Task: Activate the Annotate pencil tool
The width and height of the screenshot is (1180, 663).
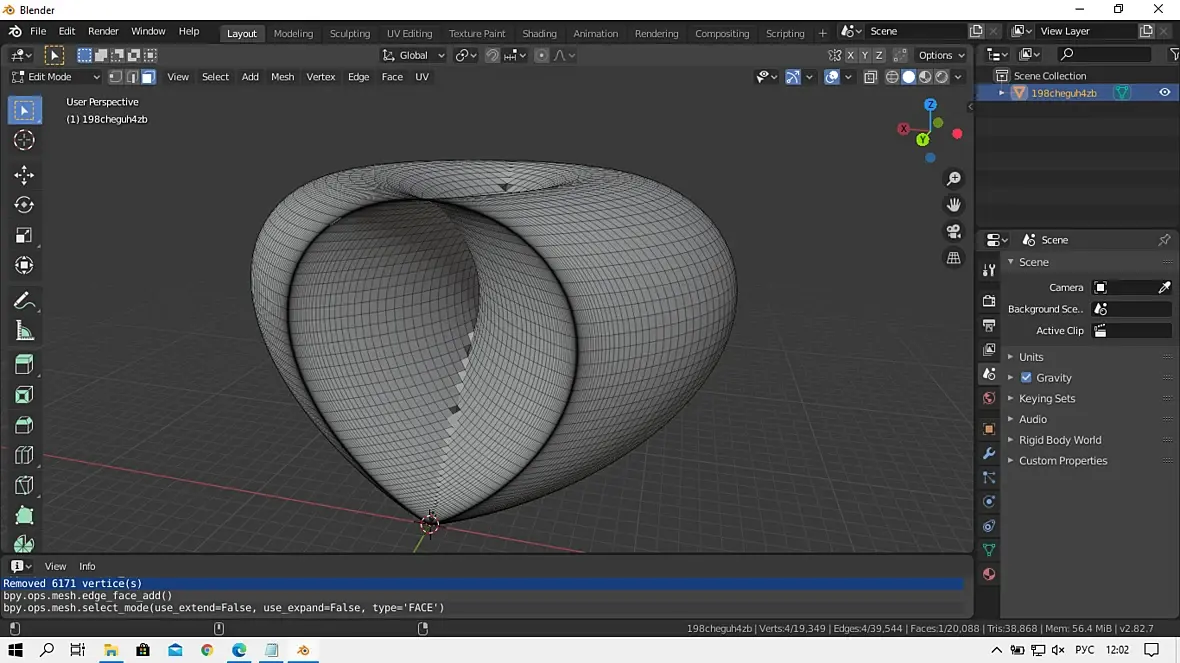Action: 24,301
